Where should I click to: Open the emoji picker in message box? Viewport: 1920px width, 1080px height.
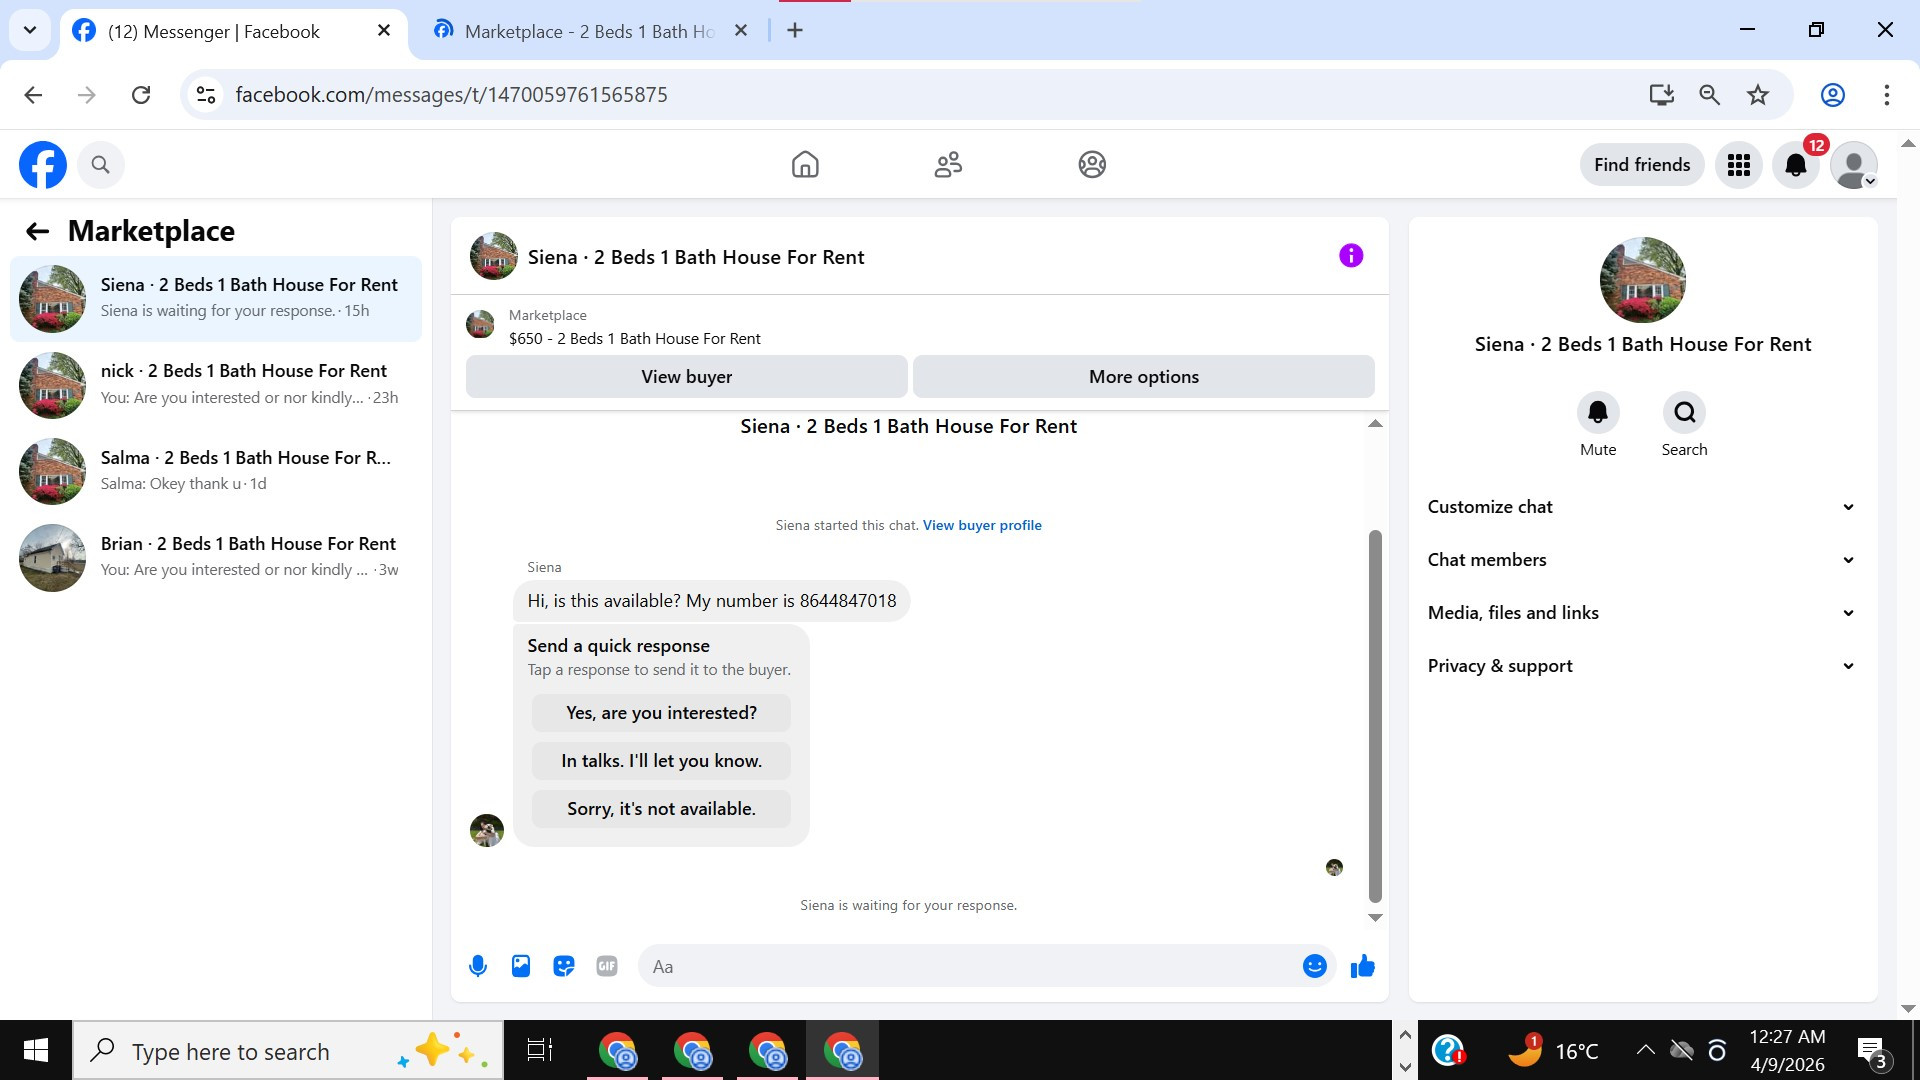coord(1314,966)
